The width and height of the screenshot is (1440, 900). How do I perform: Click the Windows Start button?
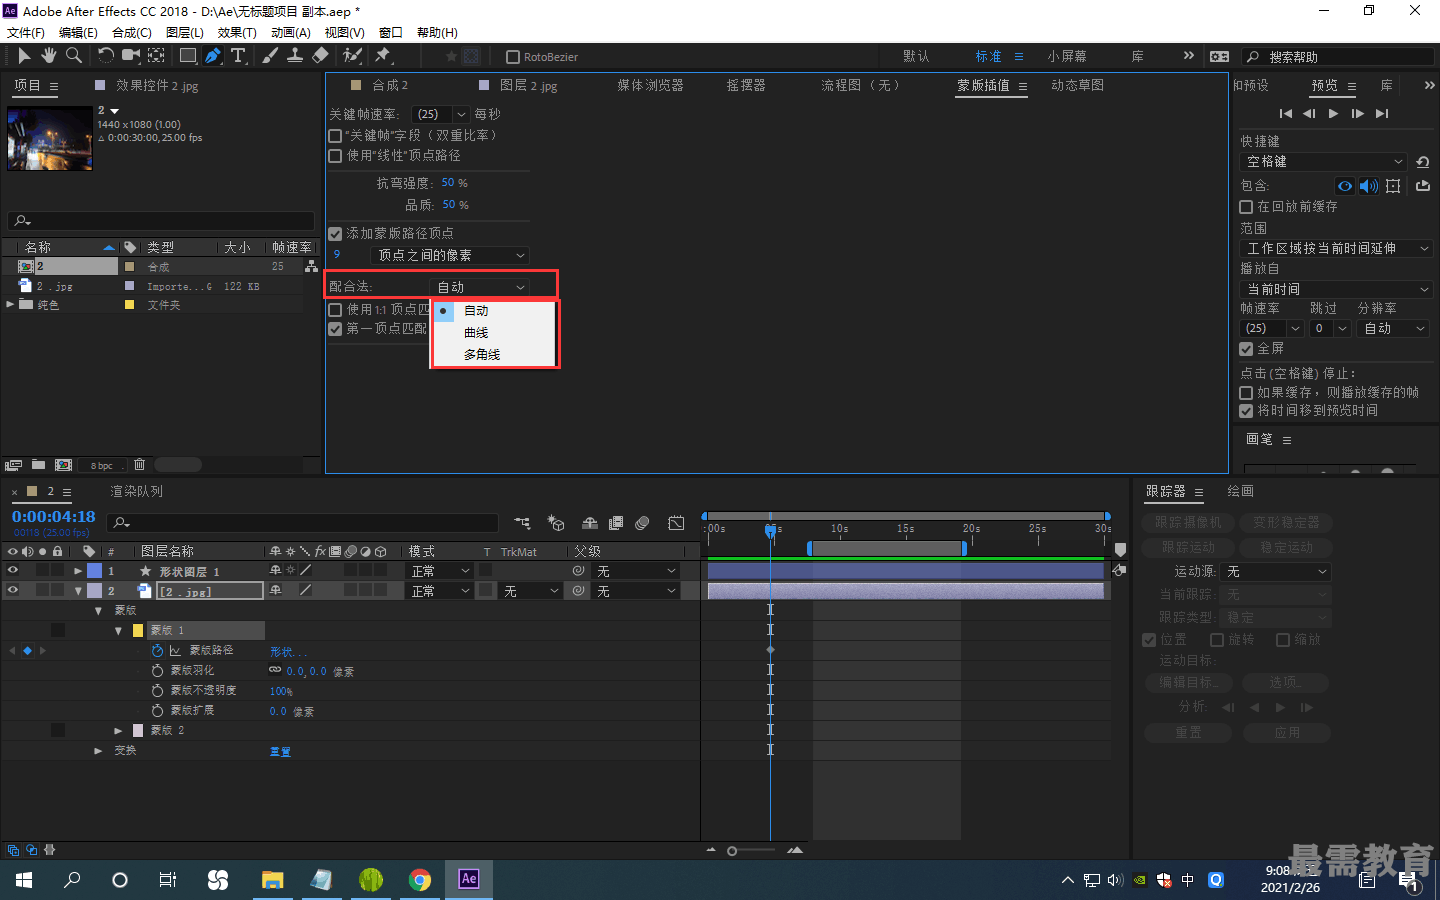(x=24, y=880)
